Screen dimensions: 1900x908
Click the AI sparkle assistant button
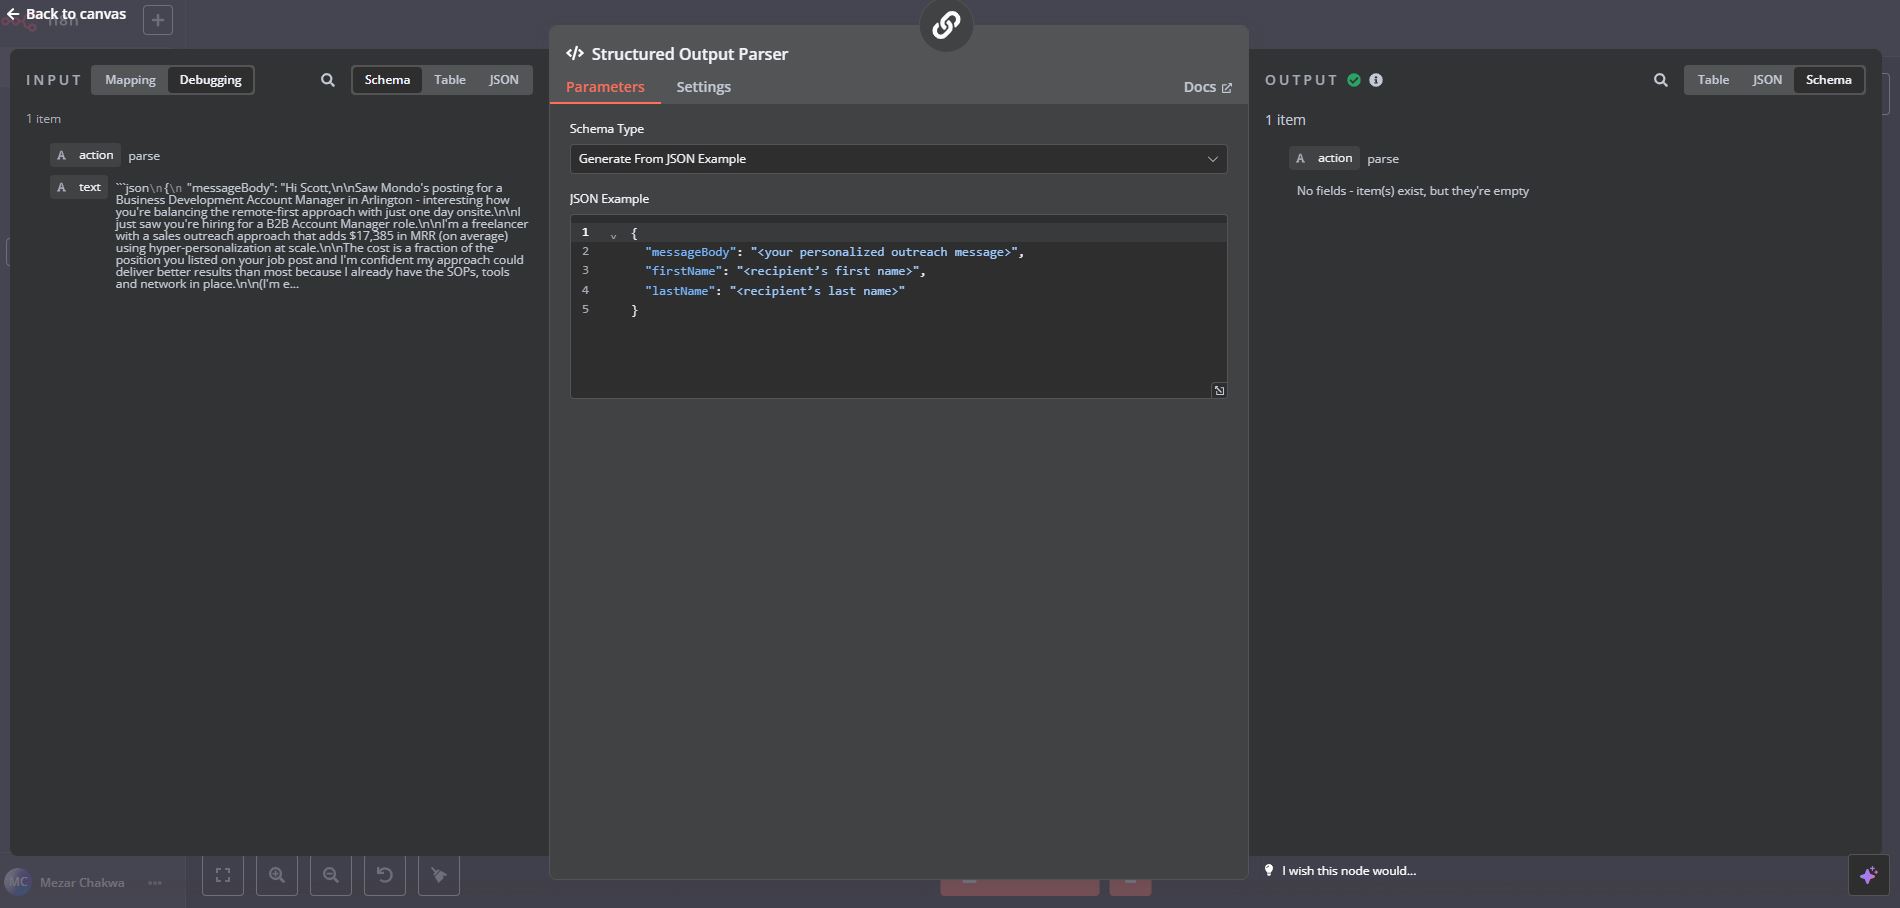click(1869, 876)
